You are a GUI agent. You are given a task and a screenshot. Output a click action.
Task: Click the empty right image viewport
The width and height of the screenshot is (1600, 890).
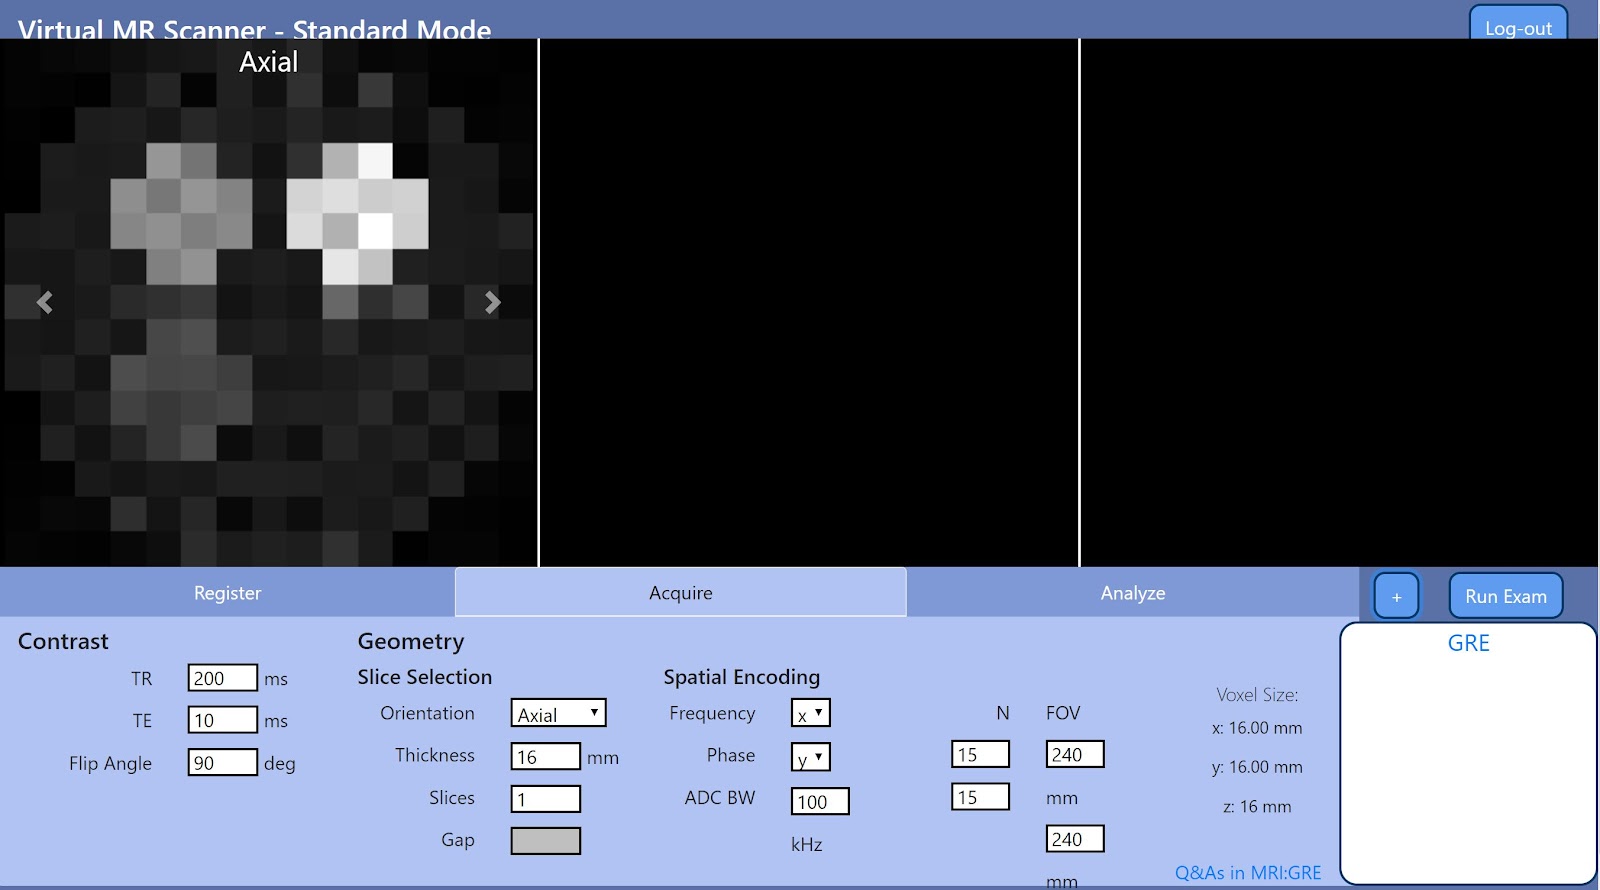point(1340,302)
